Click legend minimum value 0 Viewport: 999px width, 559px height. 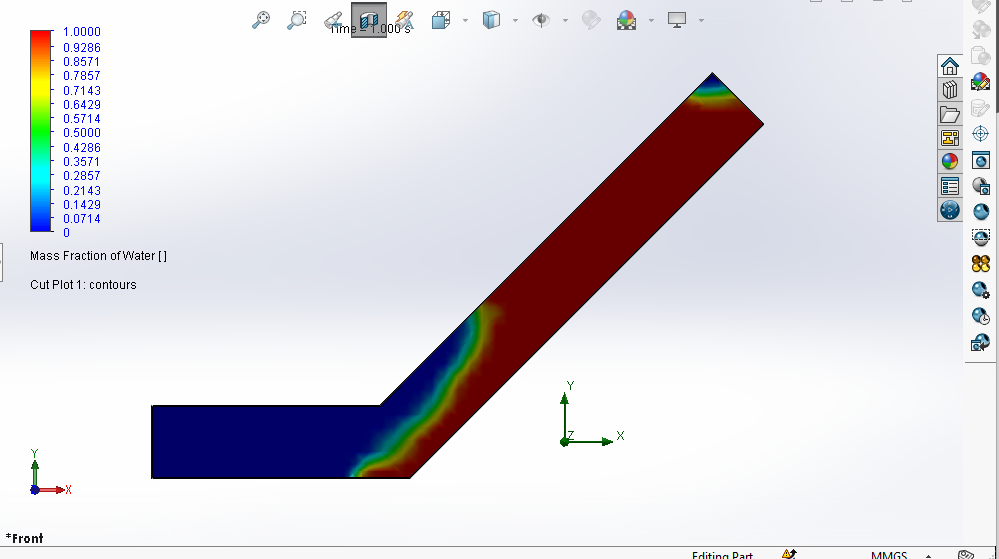coord(66,233)
